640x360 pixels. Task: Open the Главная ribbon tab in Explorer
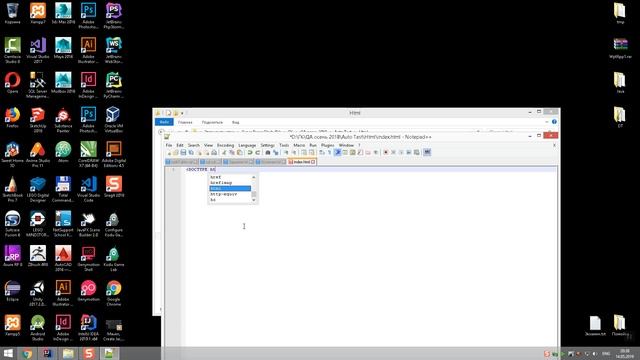[185, 122]
